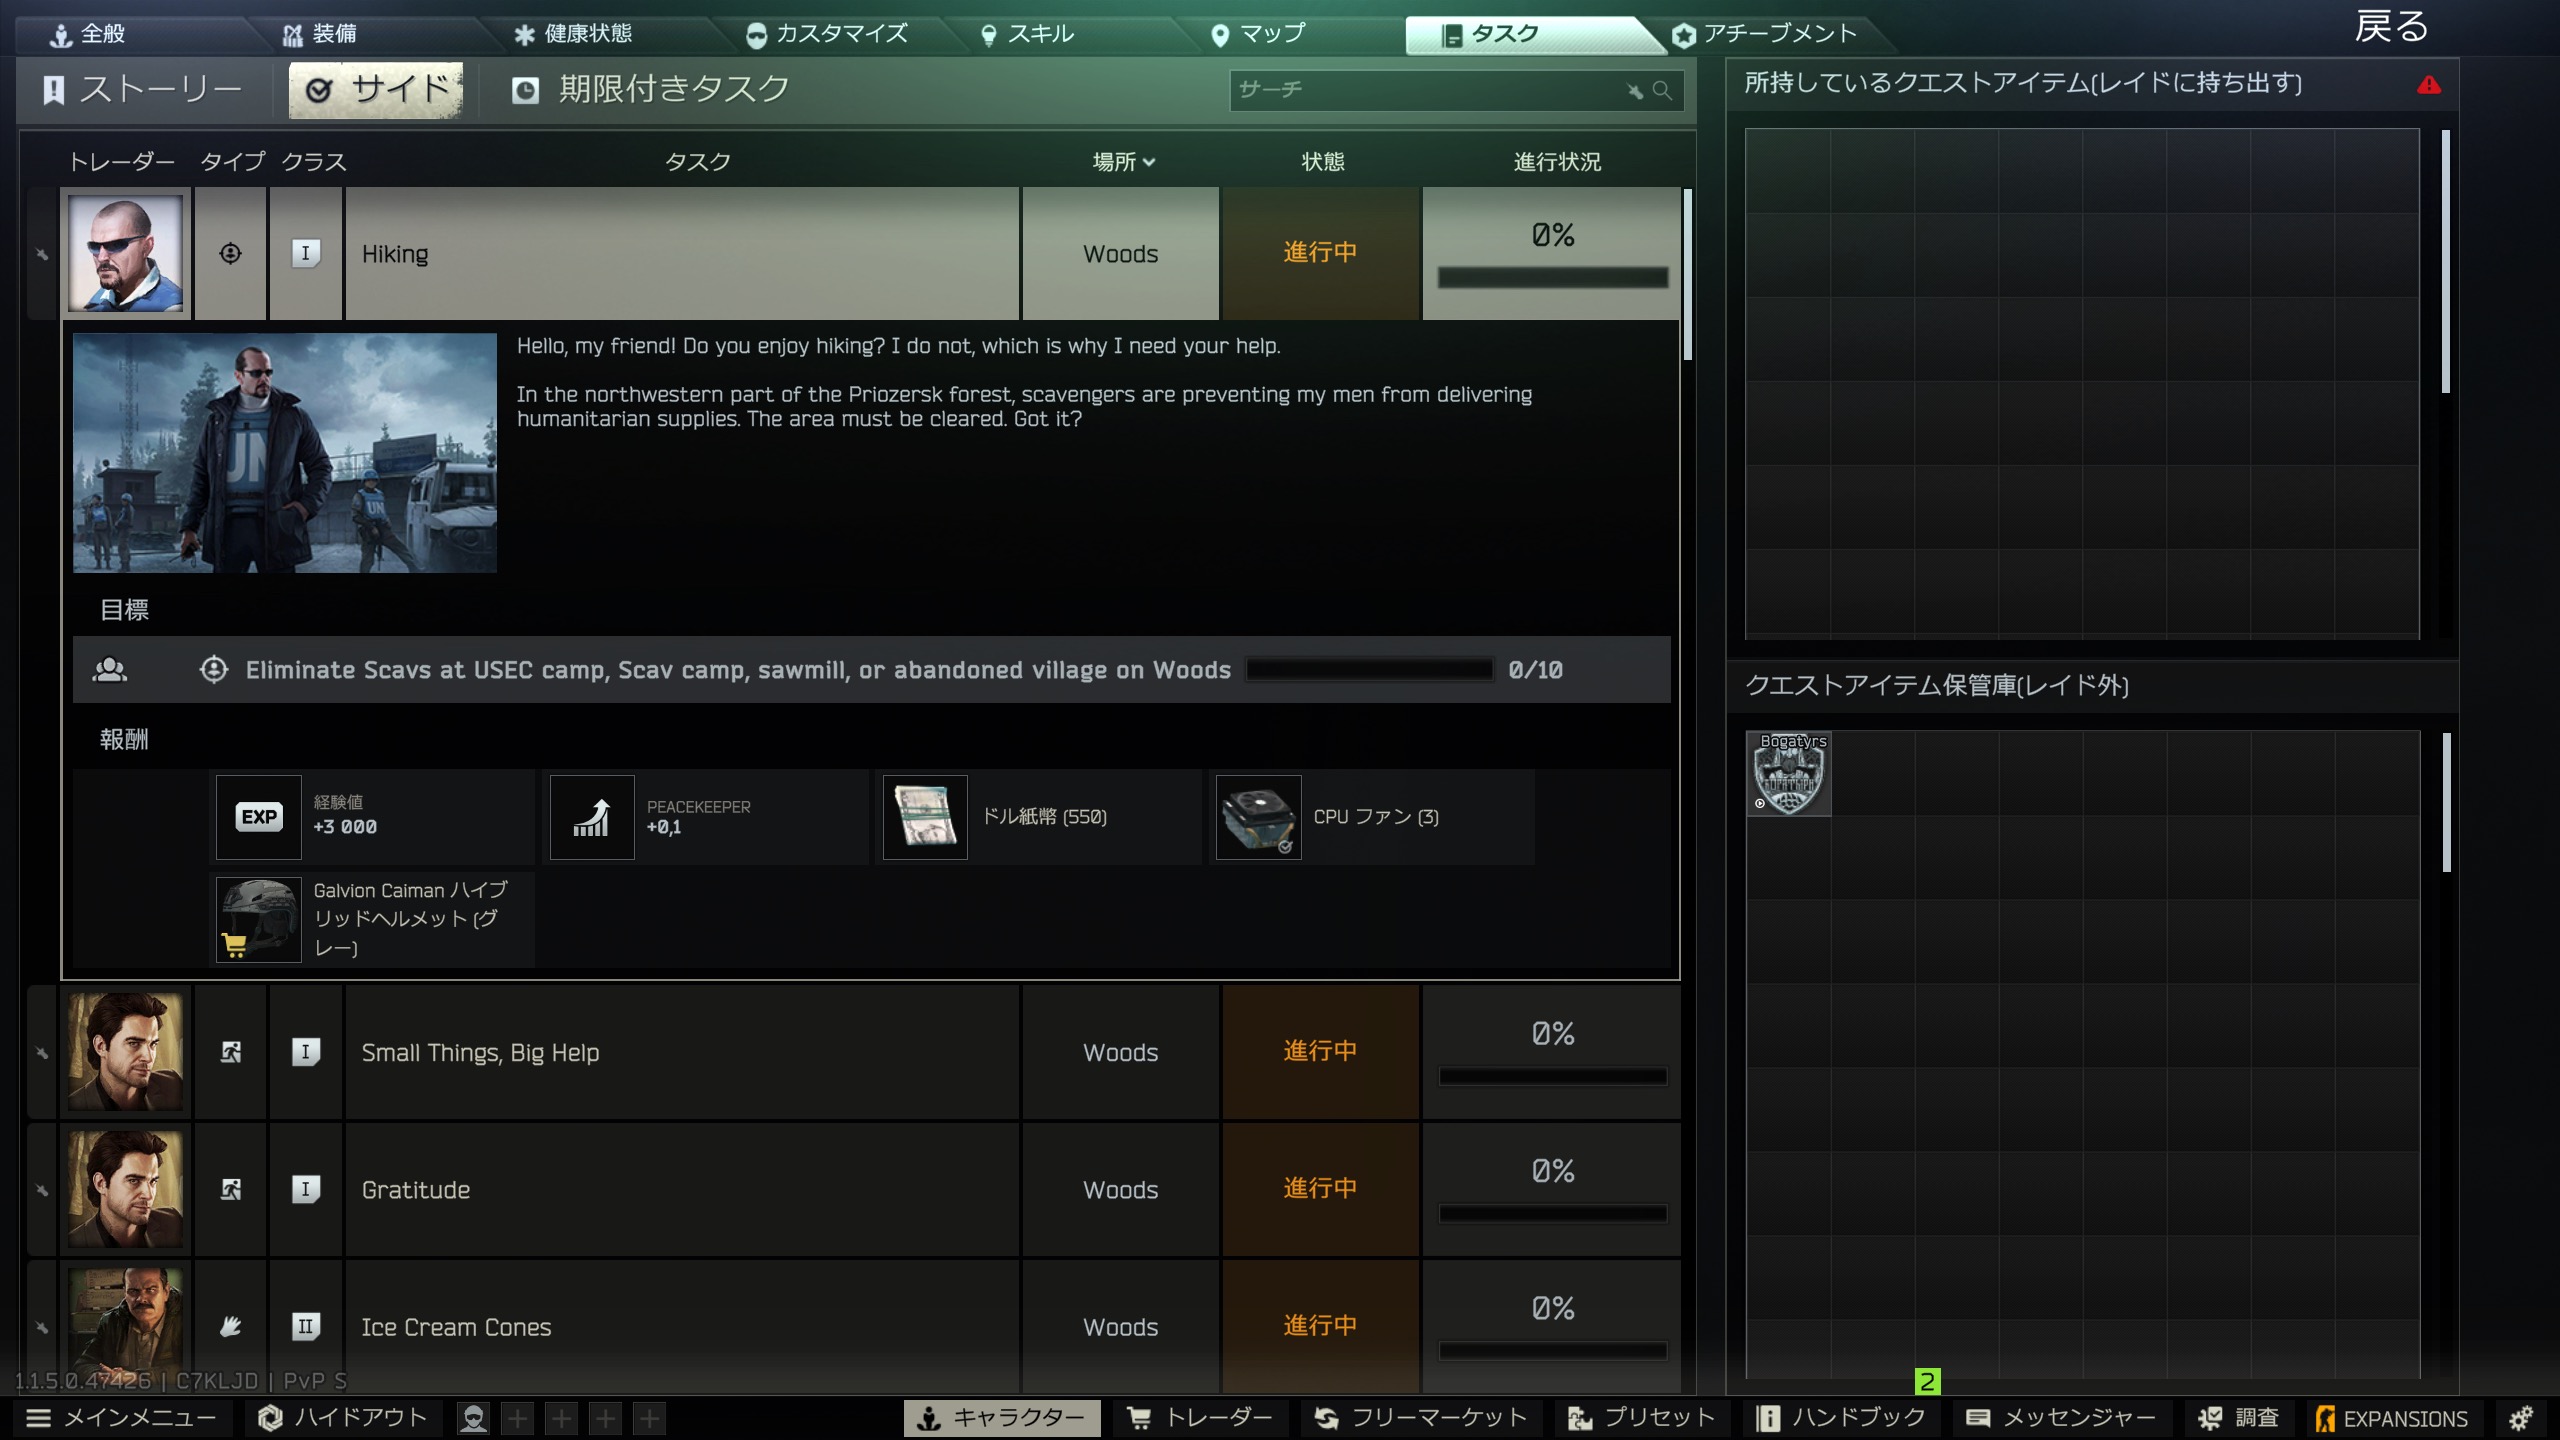The height and width of the screenshot is (1440, 2560).
Task: Sort tasks by 場所 column dropdown
Action: tap(1123, 162)
